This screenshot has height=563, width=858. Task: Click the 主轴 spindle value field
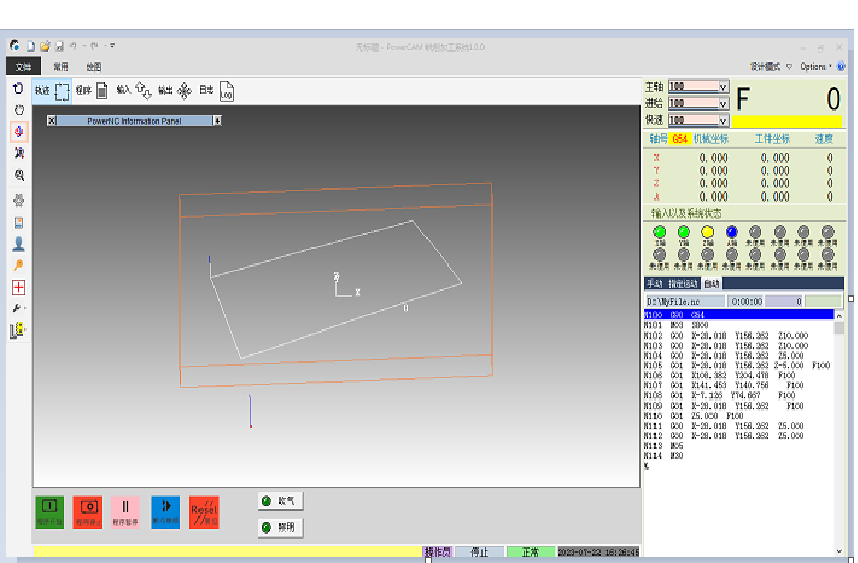click(693, 86)
